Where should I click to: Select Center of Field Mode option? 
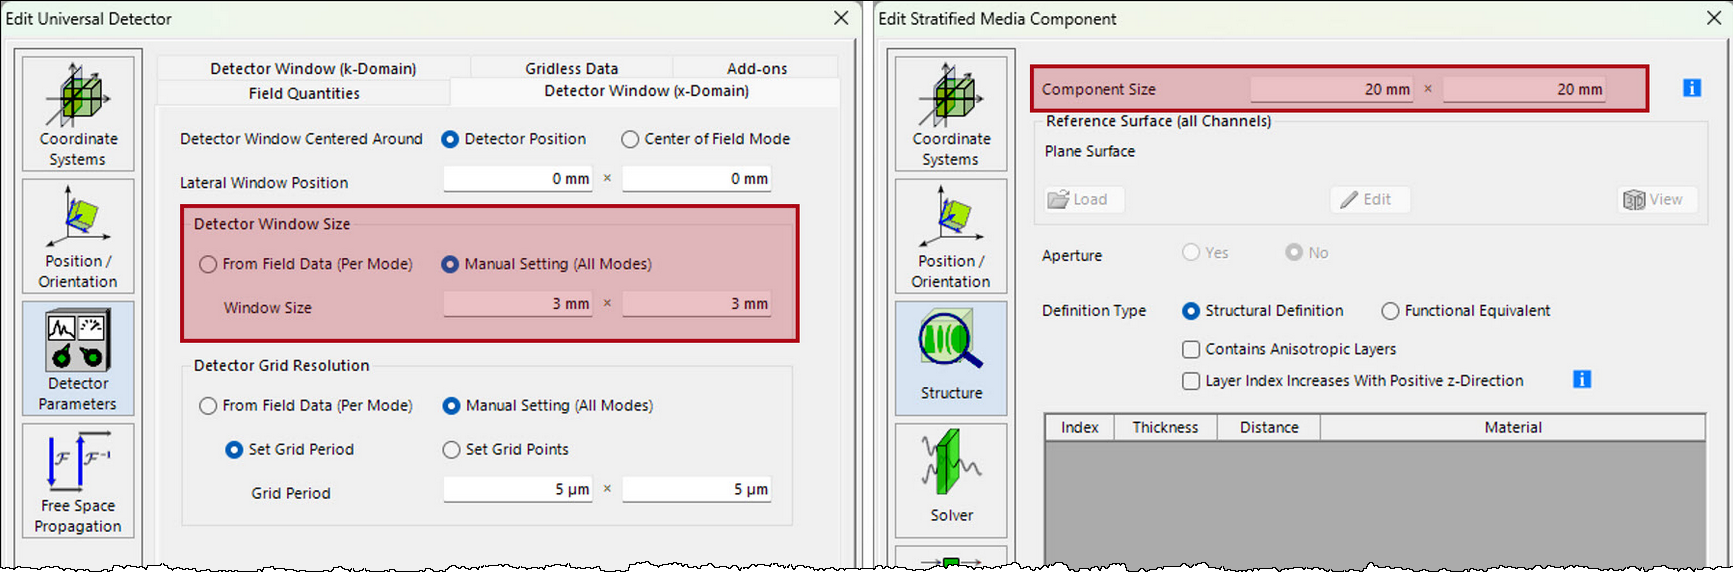[x=706, y=139]
